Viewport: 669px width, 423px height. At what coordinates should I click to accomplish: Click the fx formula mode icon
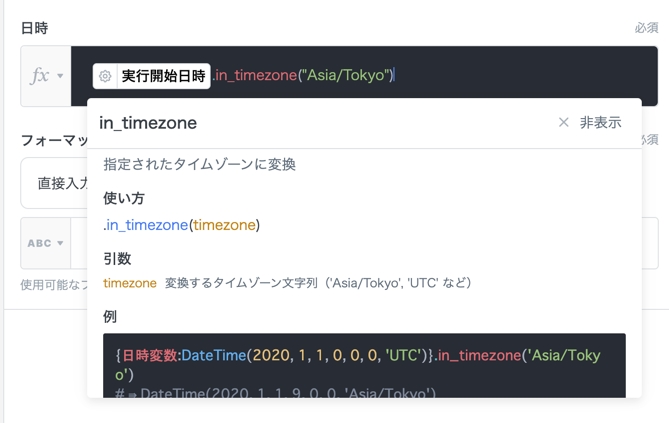(38, 76)
